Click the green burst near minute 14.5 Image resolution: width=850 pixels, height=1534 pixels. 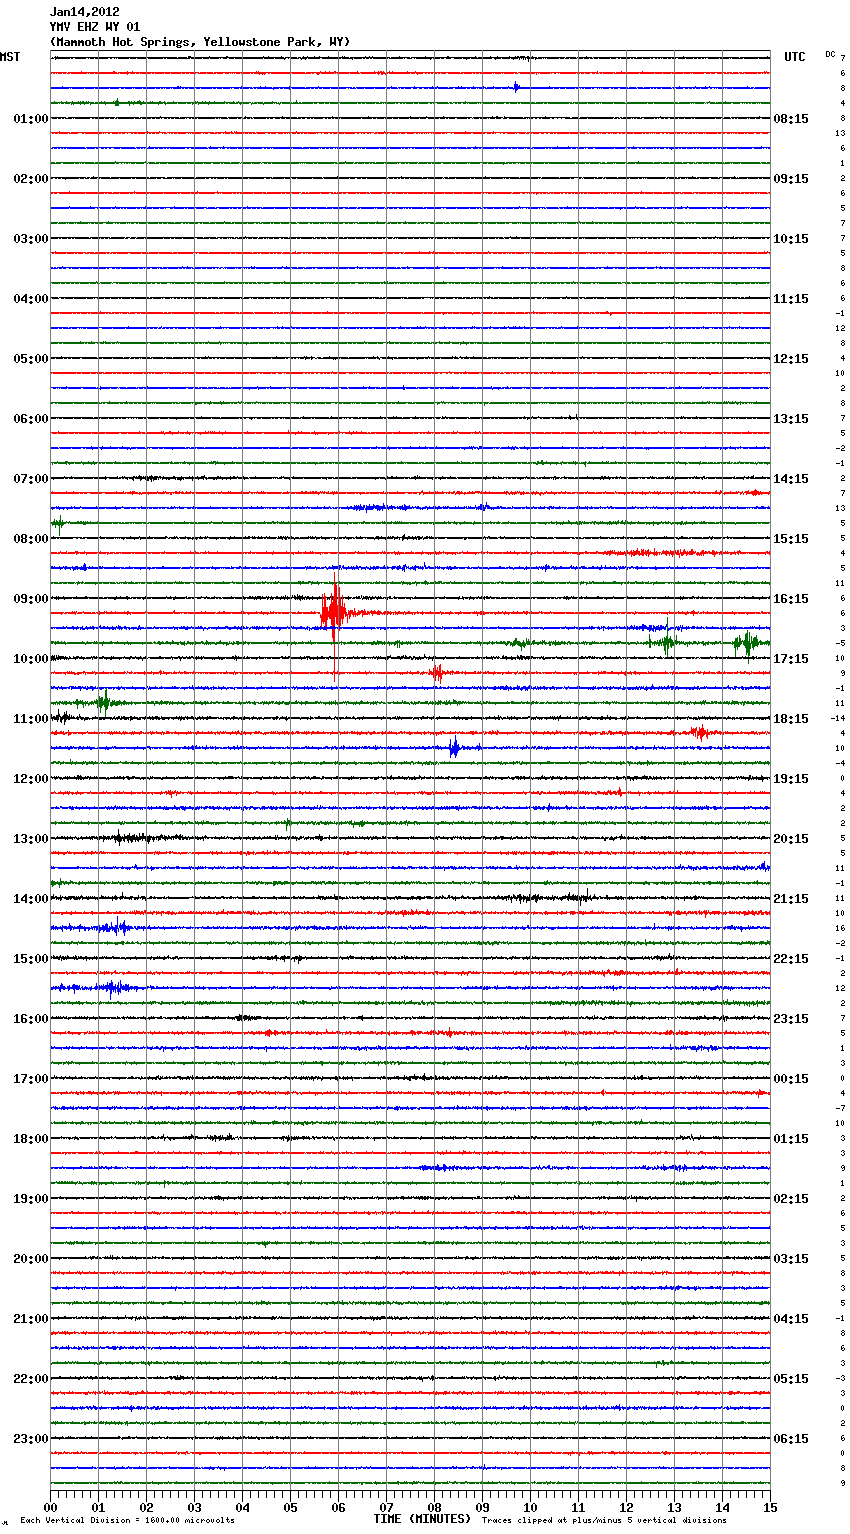[747, 643]
